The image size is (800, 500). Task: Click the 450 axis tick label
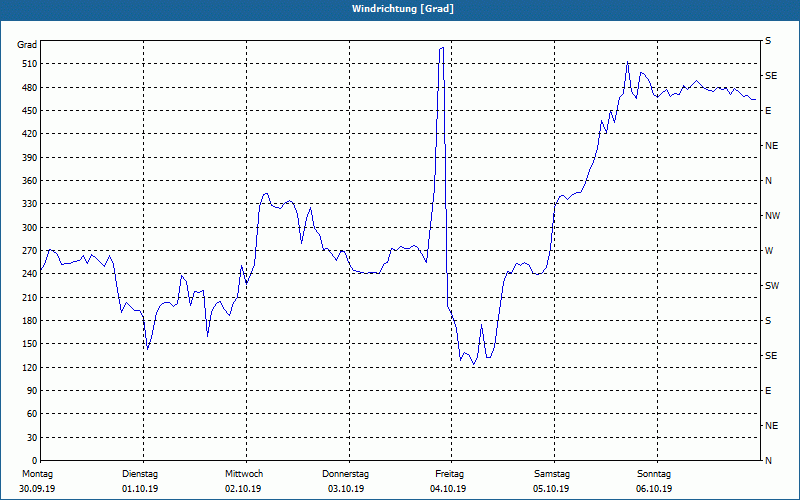click(x=30, y=111)
